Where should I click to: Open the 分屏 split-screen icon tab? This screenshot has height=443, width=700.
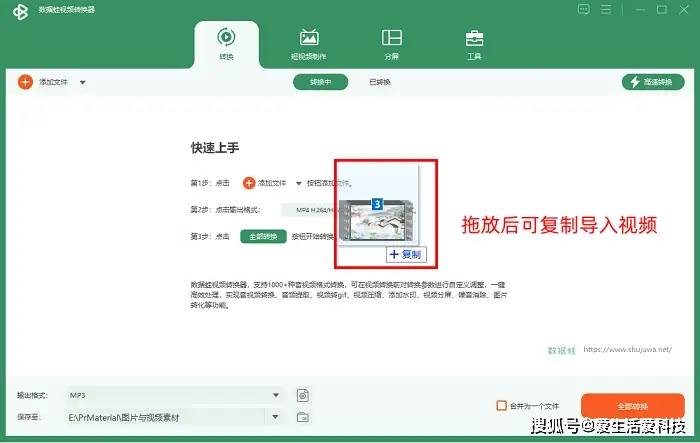click(391, 44)
